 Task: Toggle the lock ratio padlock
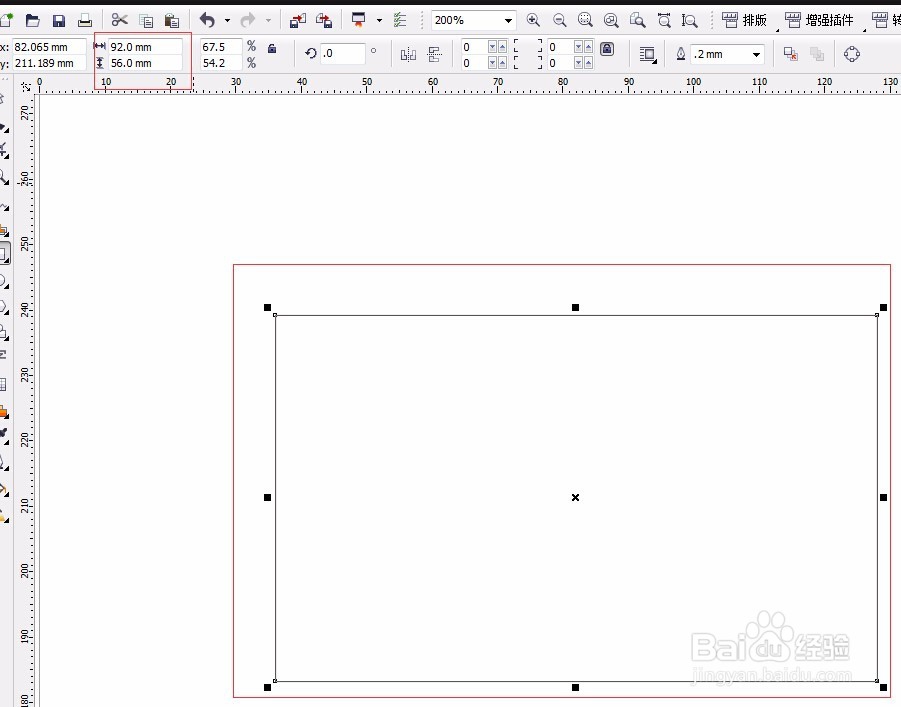pyautogui.click(x=272, y=49)
